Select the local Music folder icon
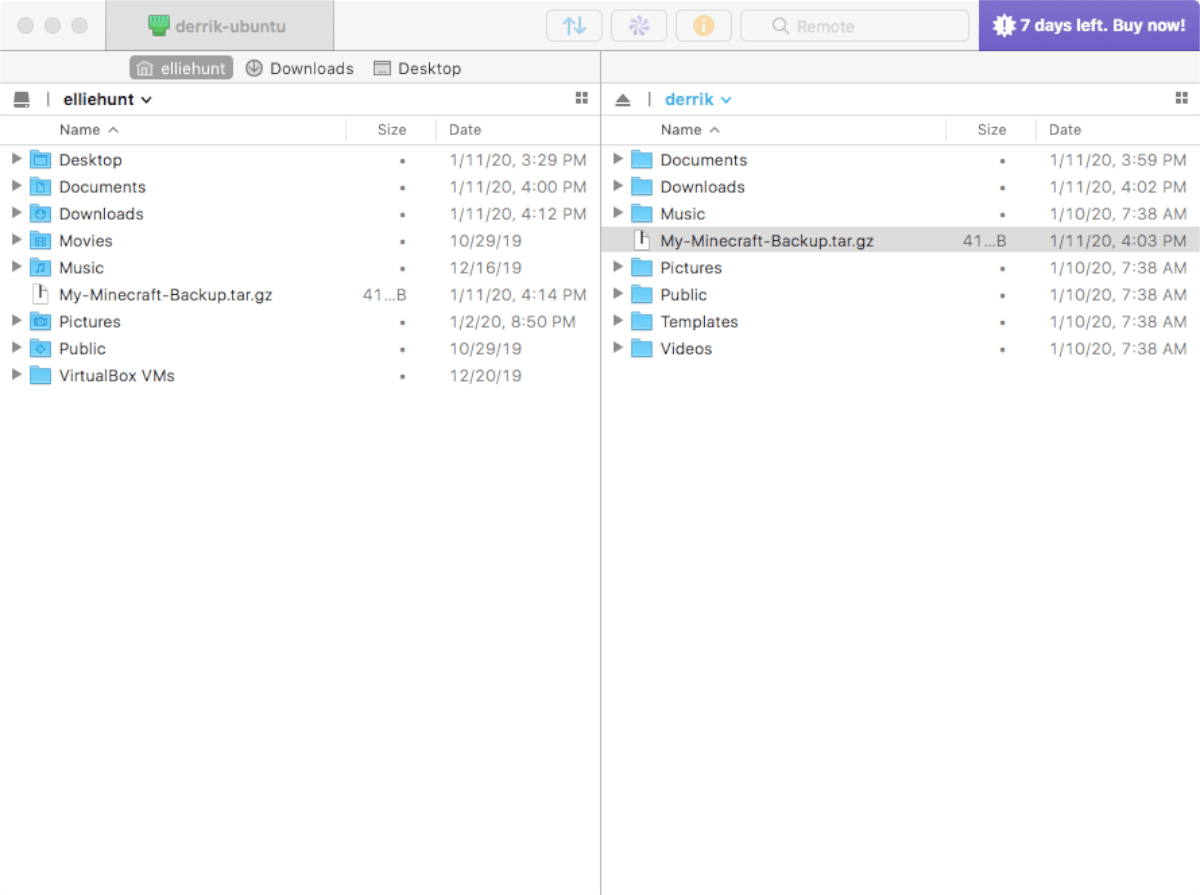The width and height of the screenshot is (1200, 895). [x=40, y=267]
